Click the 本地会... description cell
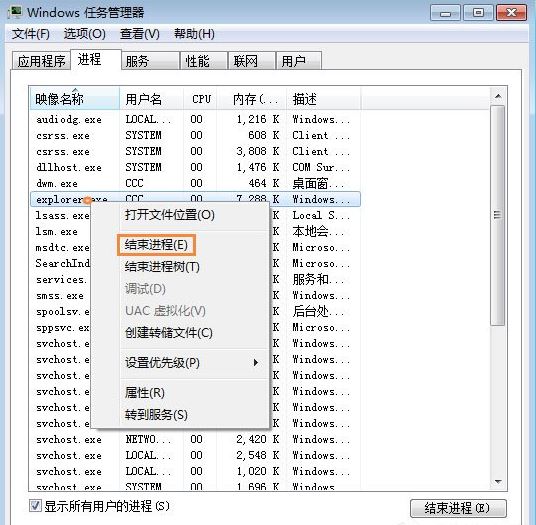 click(318, 231)
